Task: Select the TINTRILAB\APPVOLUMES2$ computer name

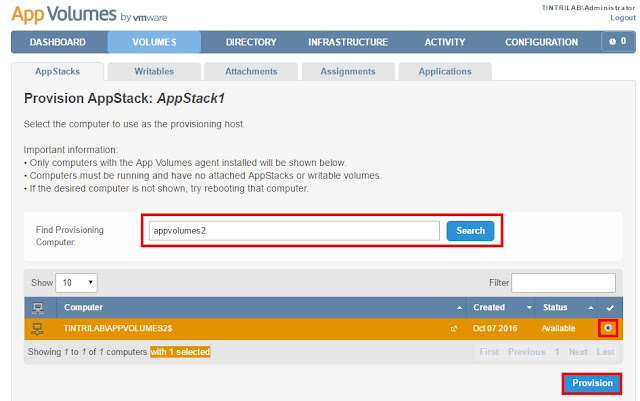Action: (118, 328)
